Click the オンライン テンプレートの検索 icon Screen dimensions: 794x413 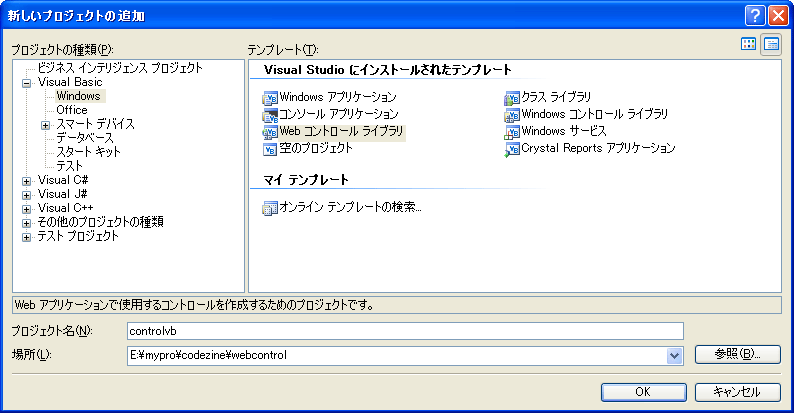click(x=270, y=208)
